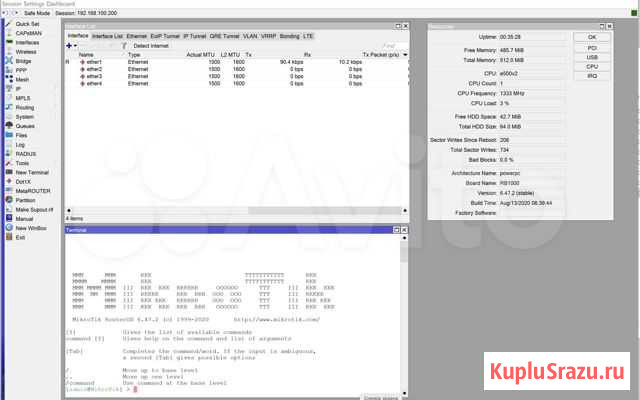Click the USB button
Screen dimensions: 640x400
coord(592,56)
